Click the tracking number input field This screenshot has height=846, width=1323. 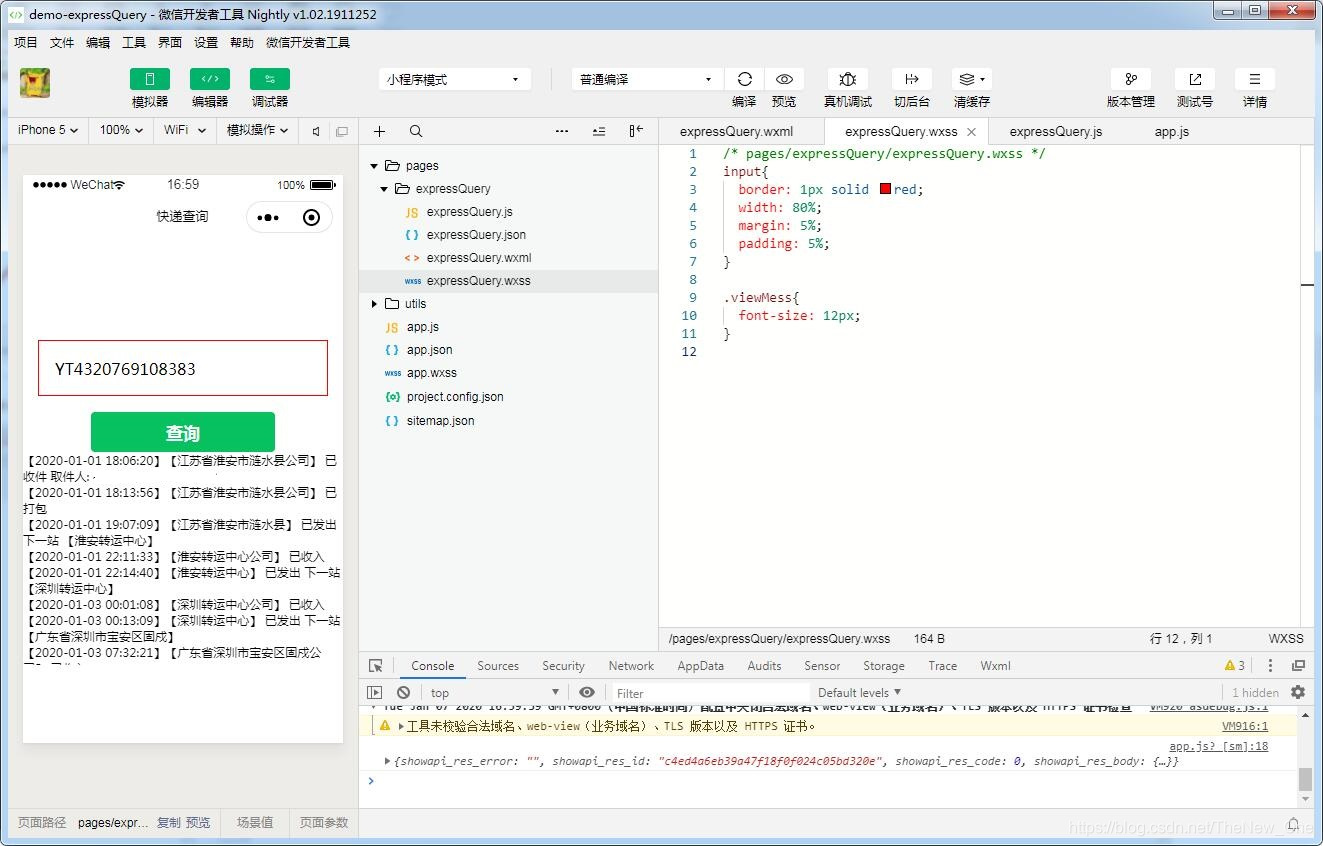pyautogui.click(x=183, y=368)
